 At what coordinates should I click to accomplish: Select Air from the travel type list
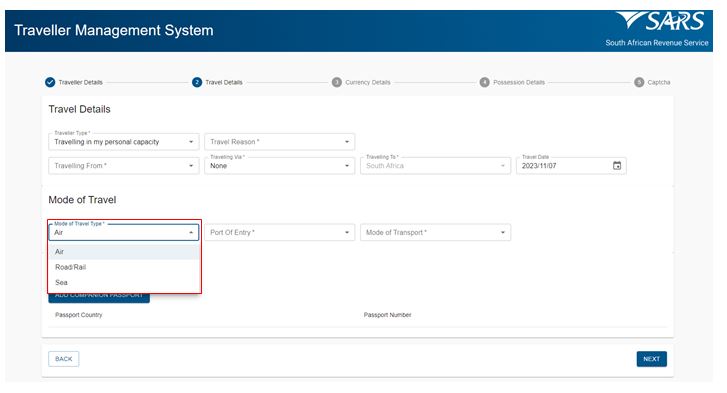pos(125,252)
